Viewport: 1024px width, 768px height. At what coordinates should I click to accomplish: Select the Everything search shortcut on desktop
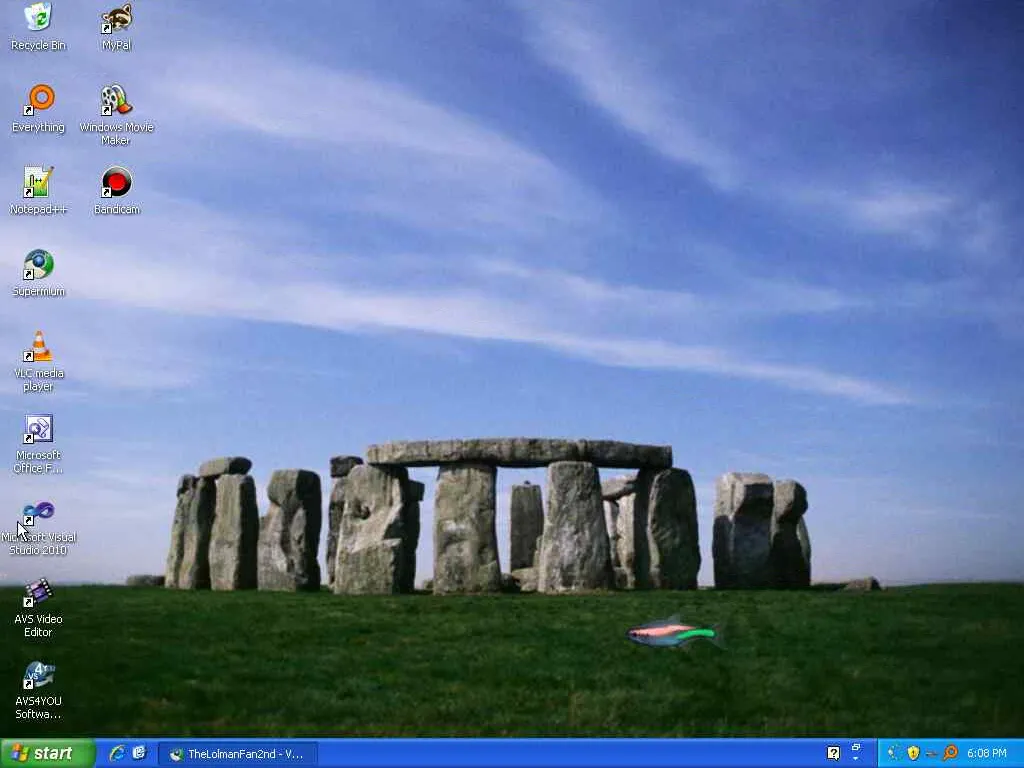[38, 108]
